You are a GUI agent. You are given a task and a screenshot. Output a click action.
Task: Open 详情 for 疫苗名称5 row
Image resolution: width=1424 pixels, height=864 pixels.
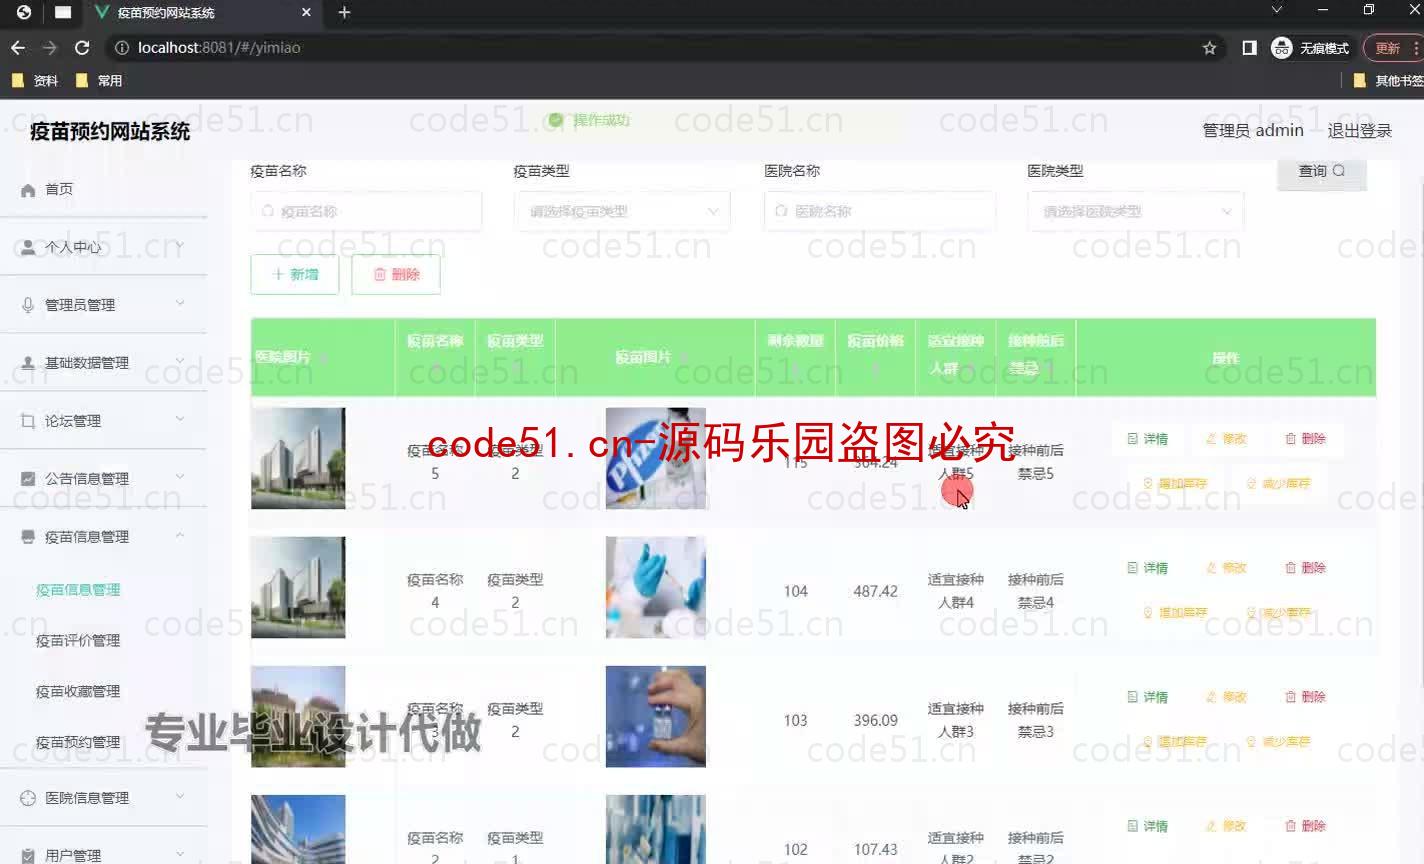coord(1148,439)
